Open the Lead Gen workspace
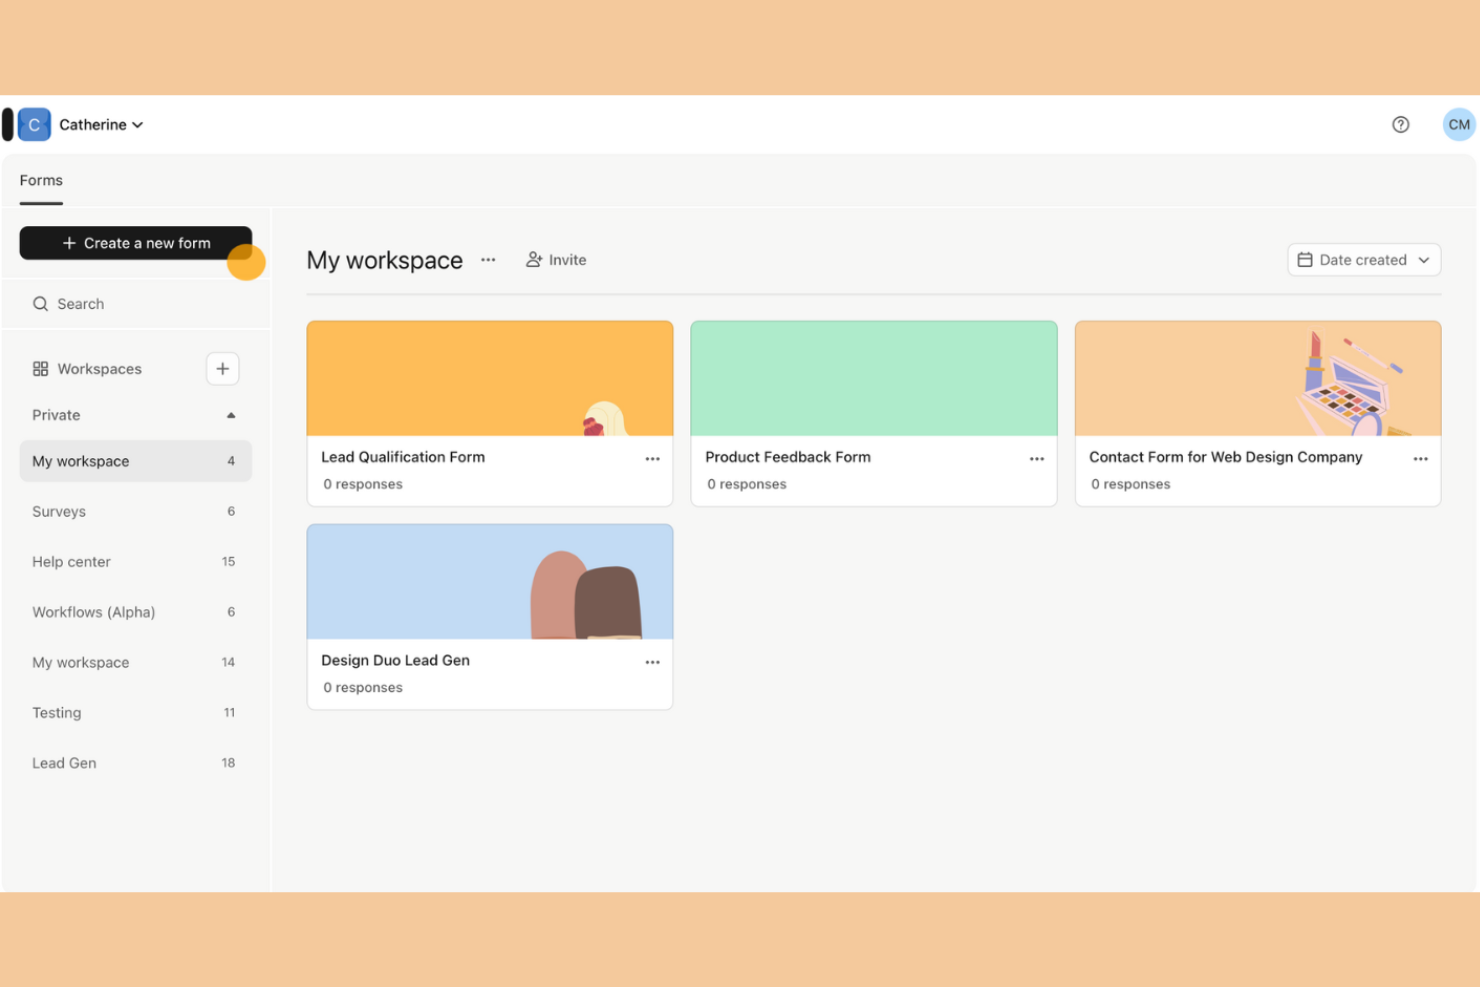This screenshot has width=1480, height=987. coord(64,762)
